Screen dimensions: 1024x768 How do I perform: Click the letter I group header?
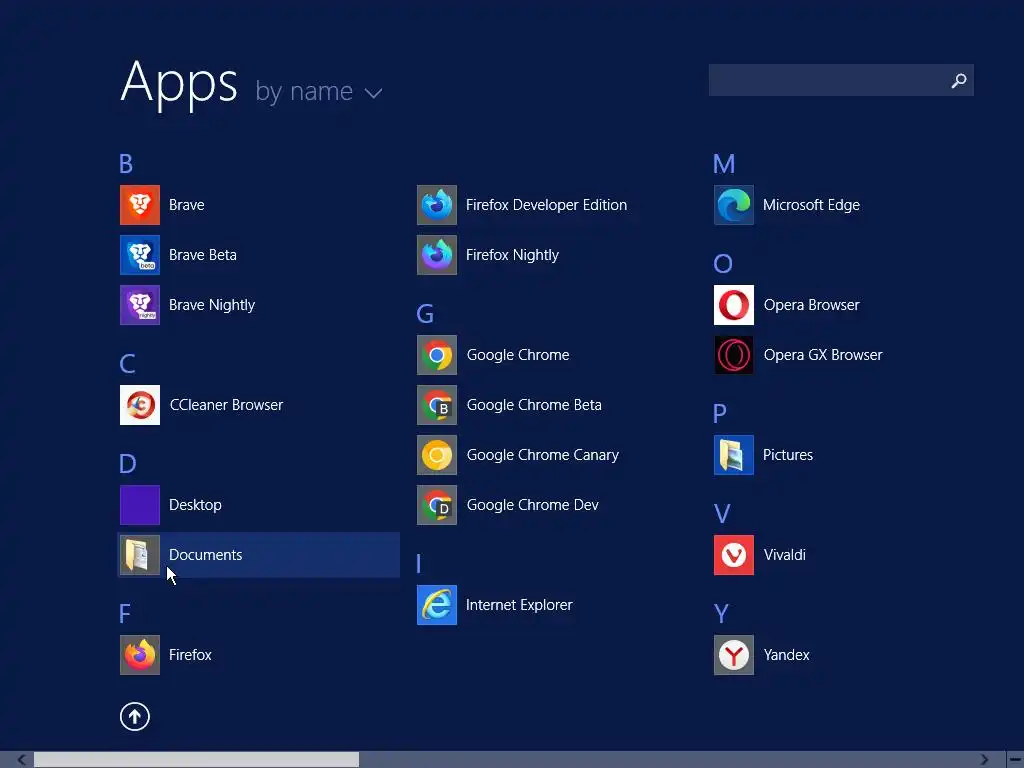(419, 564)
